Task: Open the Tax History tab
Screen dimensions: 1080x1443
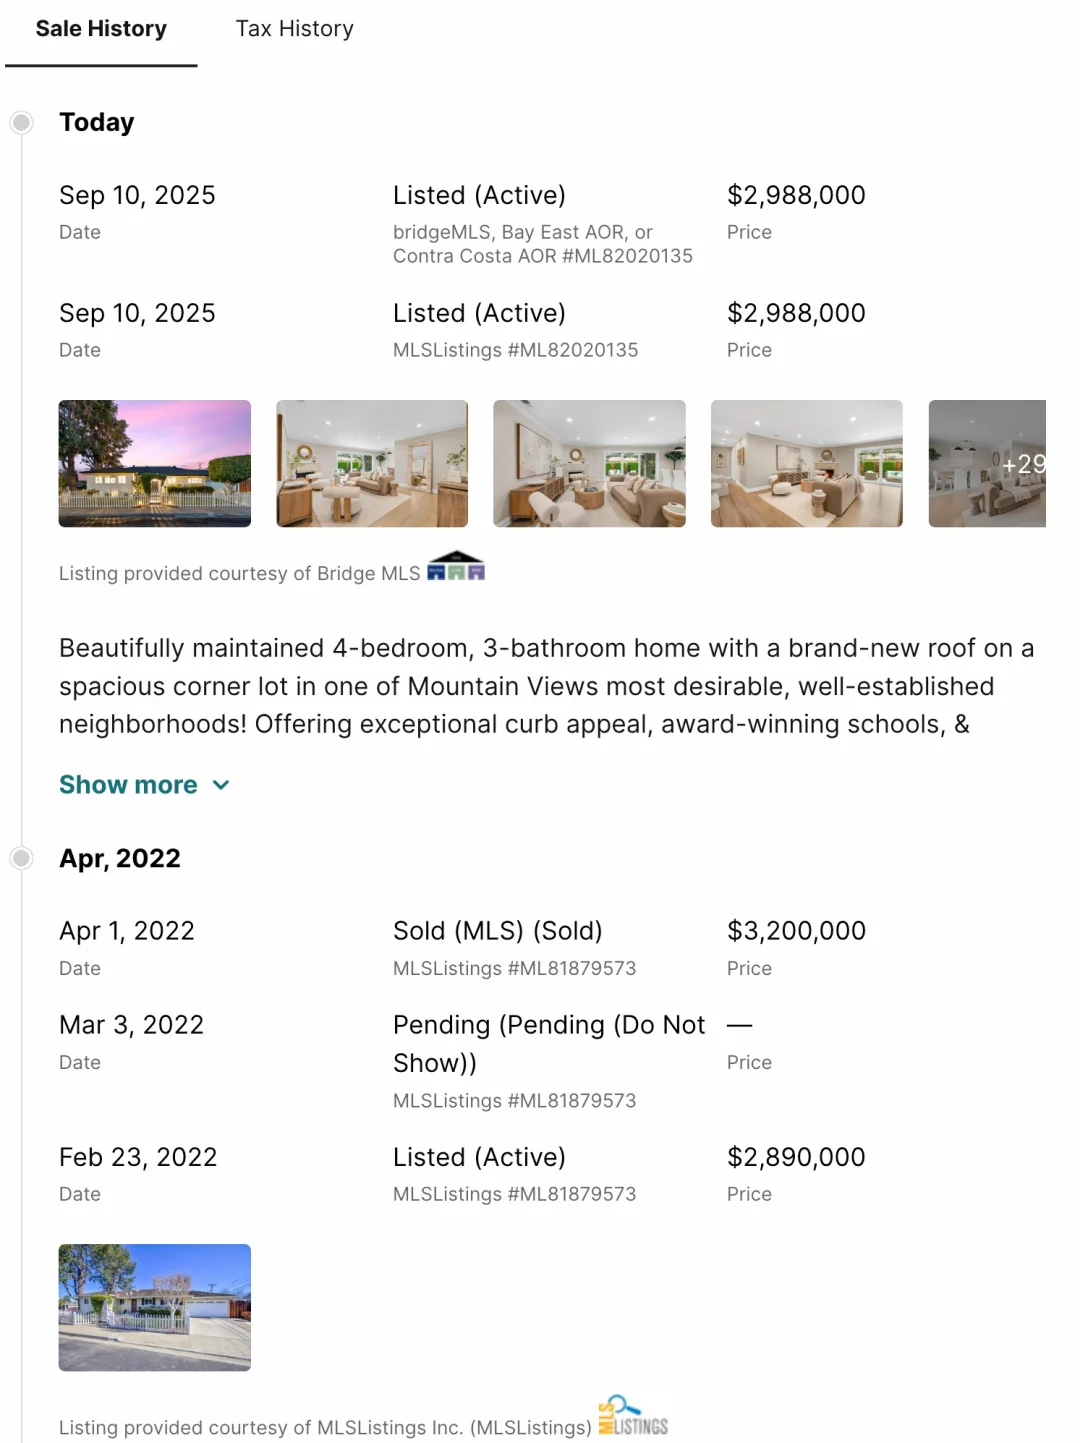Action: pyautogui.click(x=294, y=29)
